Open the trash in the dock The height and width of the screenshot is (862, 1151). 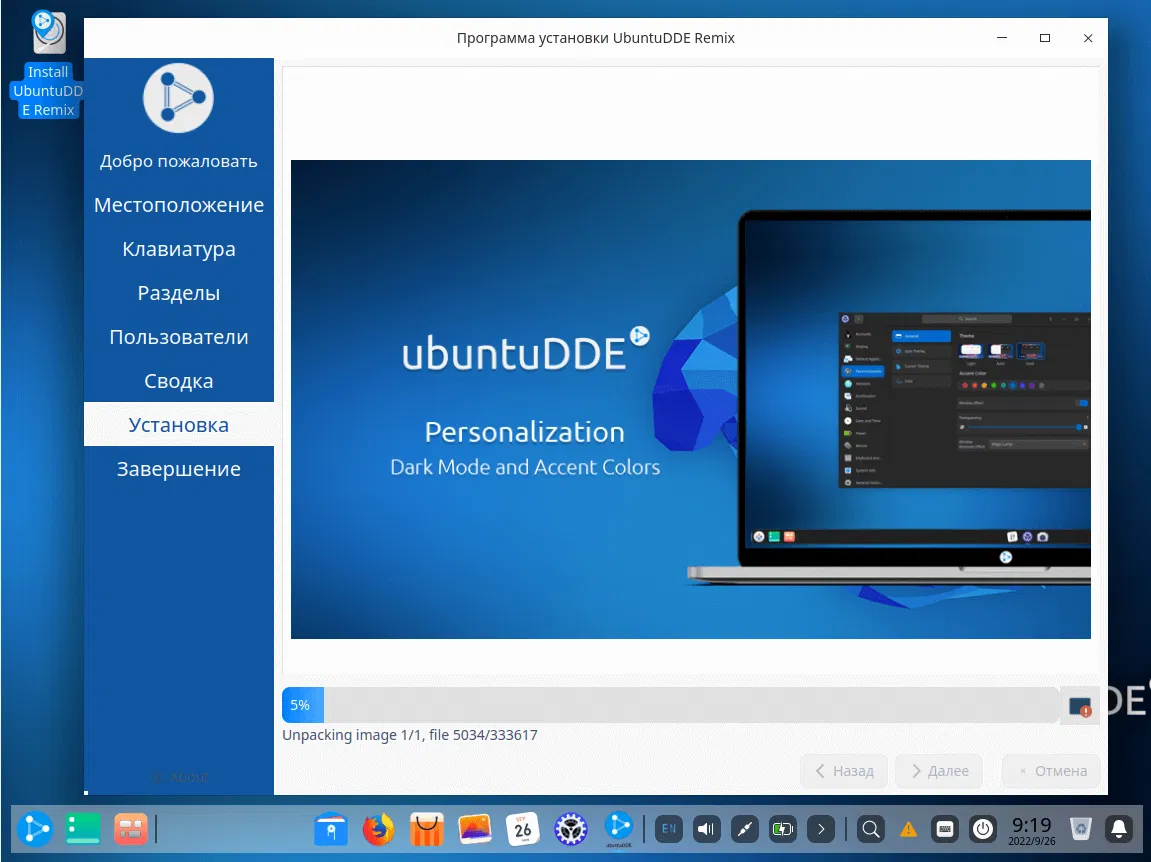[1081, 829]
